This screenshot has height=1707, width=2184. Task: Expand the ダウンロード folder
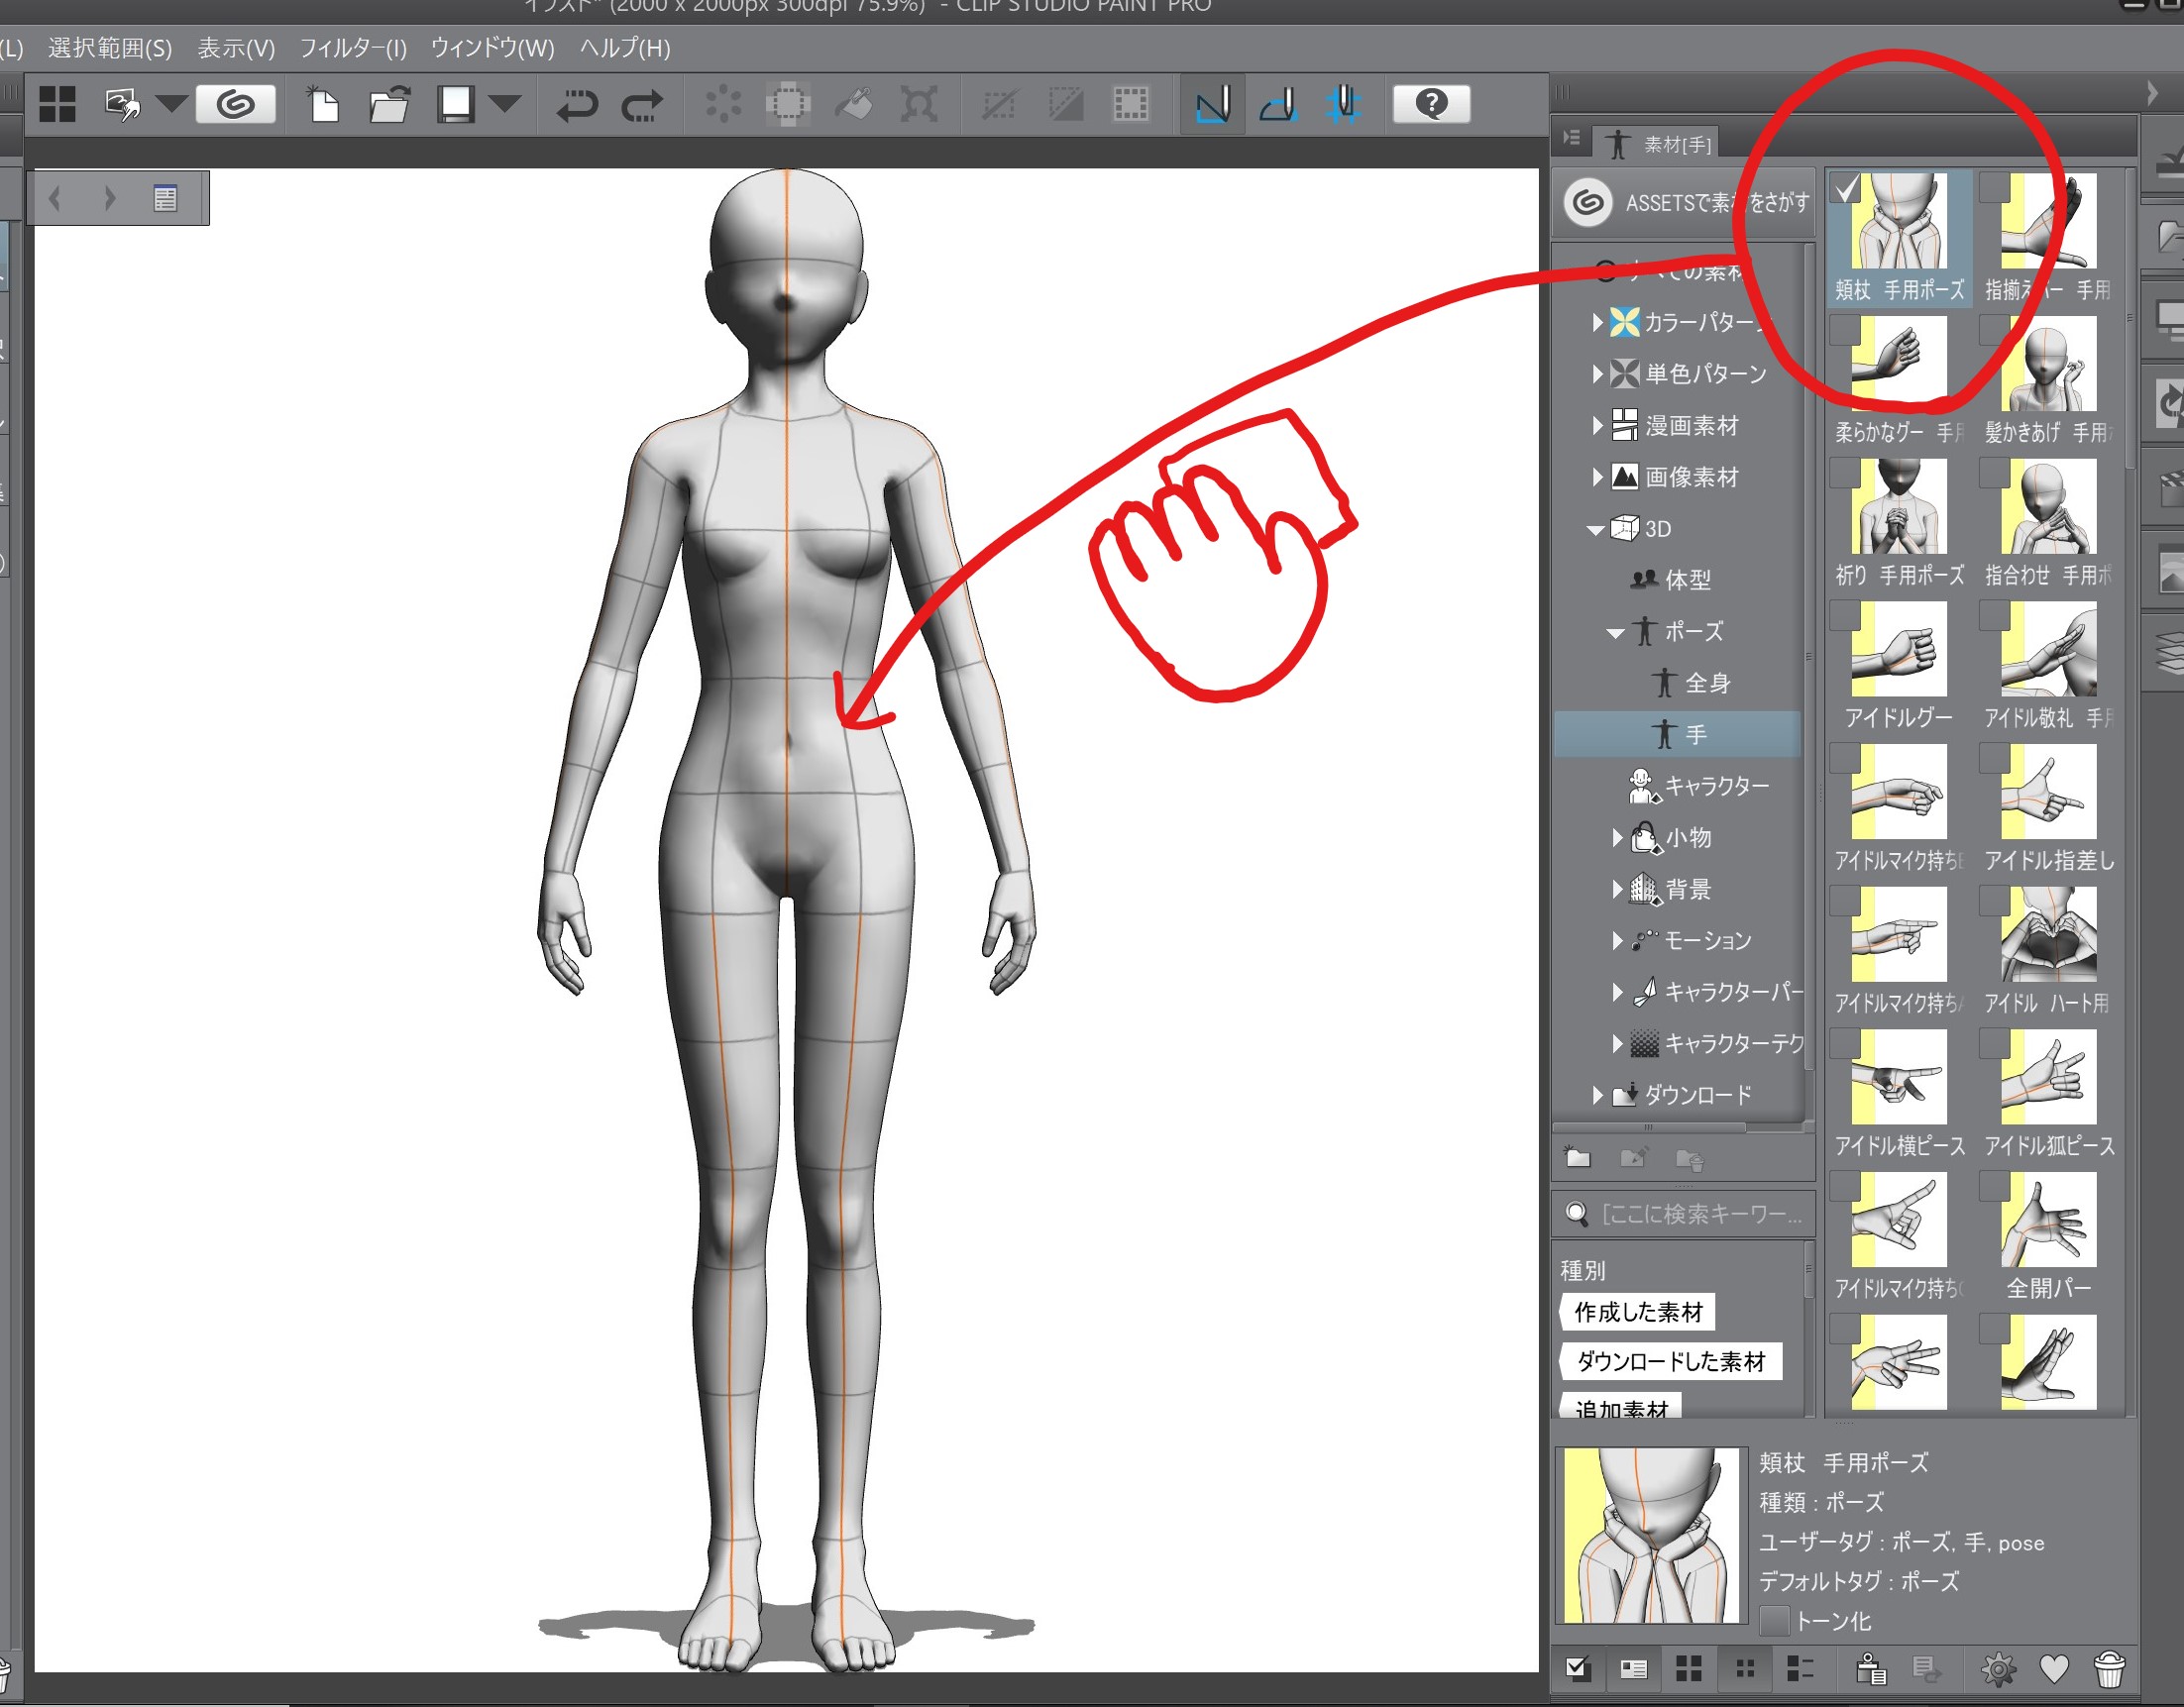click(1597, 1095)
